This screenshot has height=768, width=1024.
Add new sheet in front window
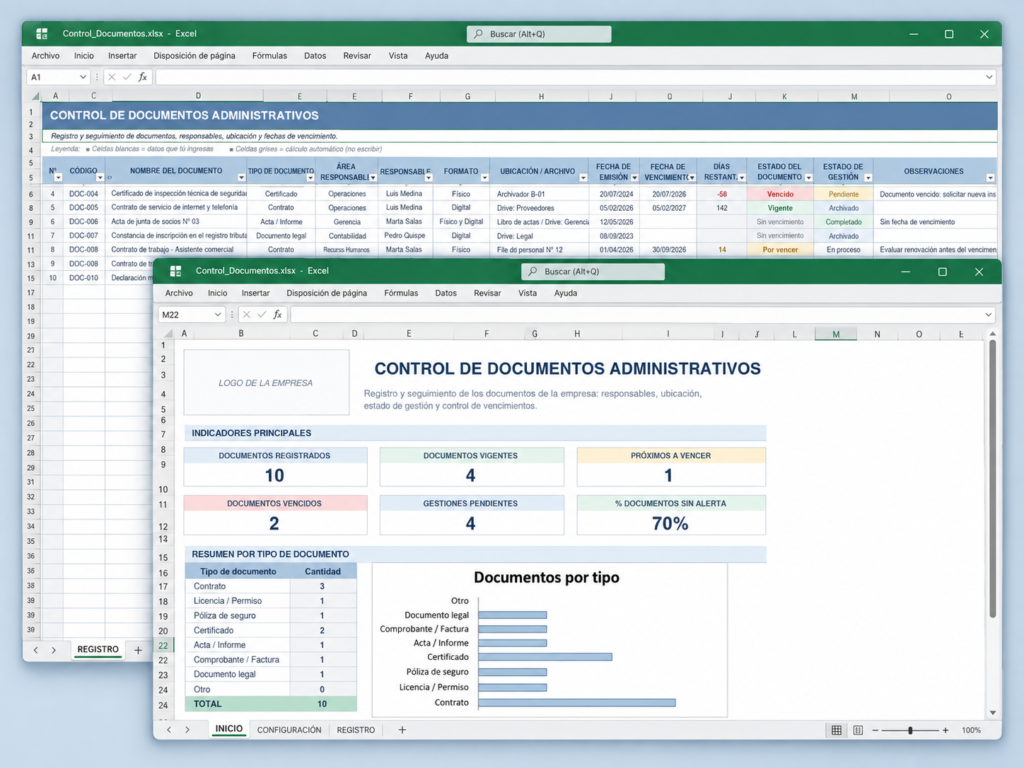[x=402, y=729]
